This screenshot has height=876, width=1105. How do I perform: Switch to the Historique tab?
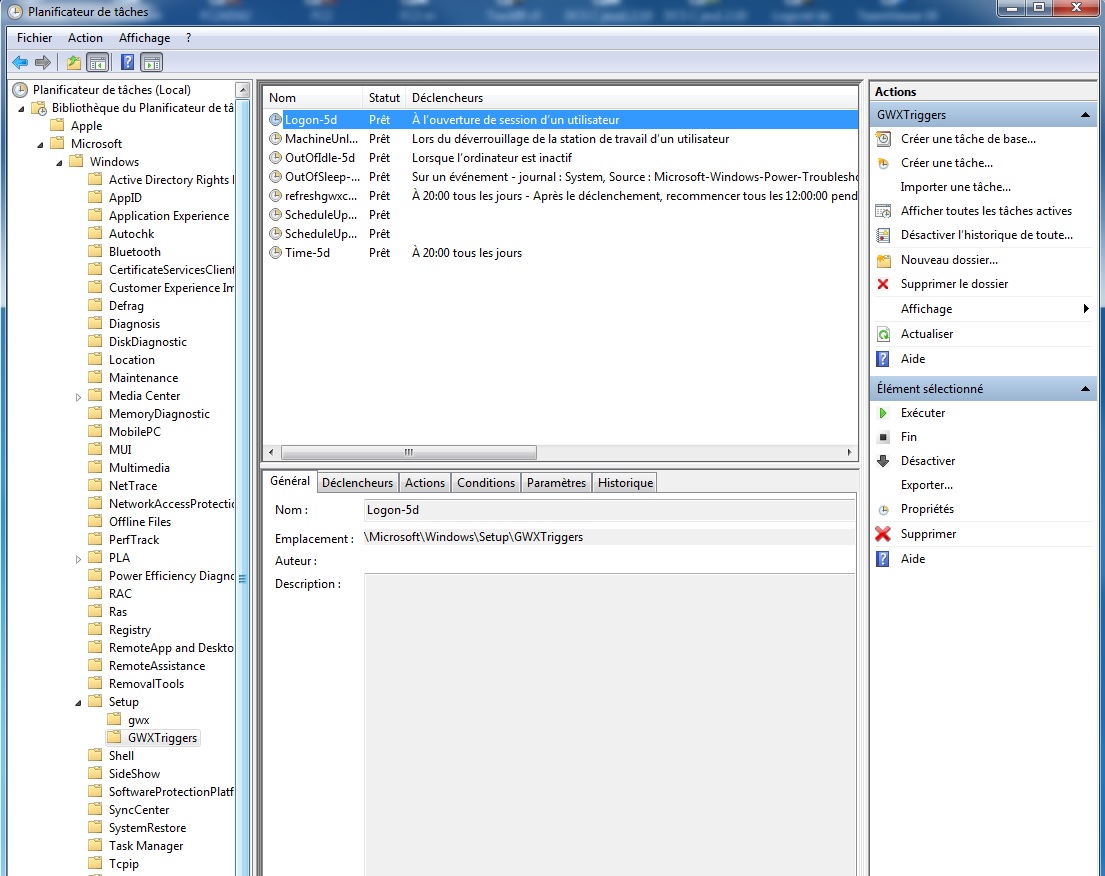click(x=625, y=483)
